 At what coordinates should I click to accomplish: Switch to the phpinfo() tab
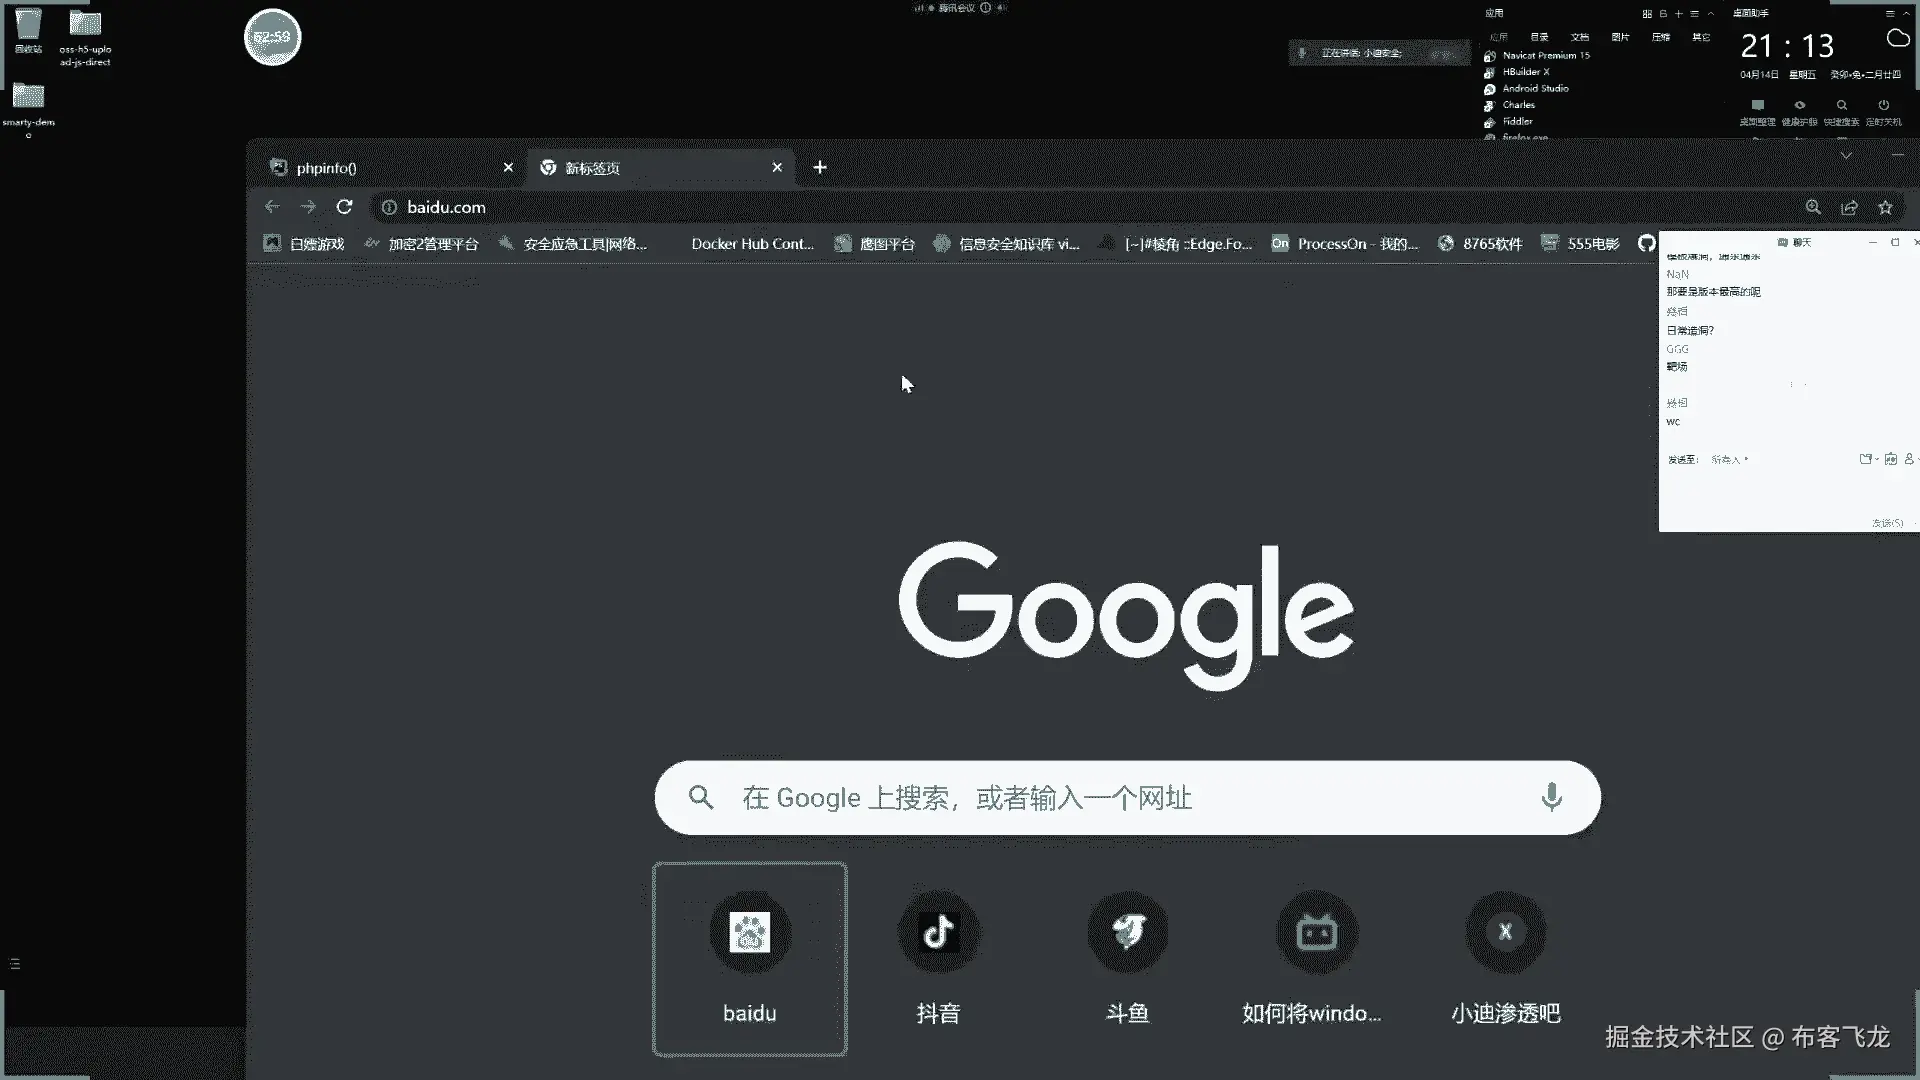pos(327,168)
